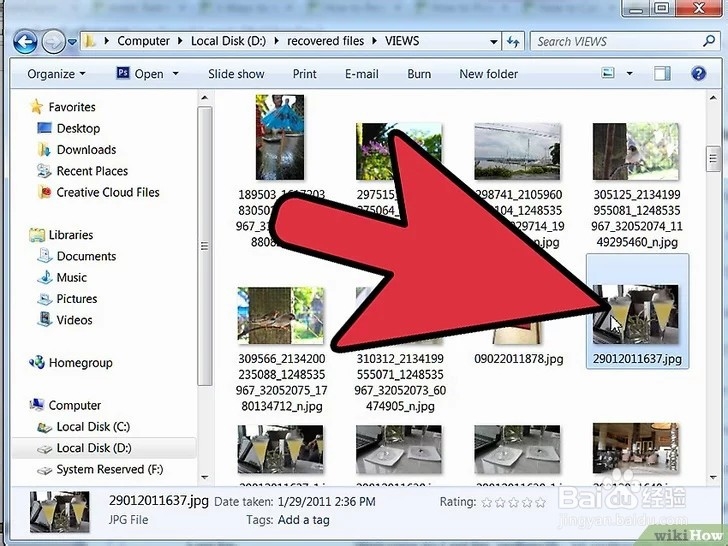
Task: Toggle the preview pane
Action: (x=662, y=73)
